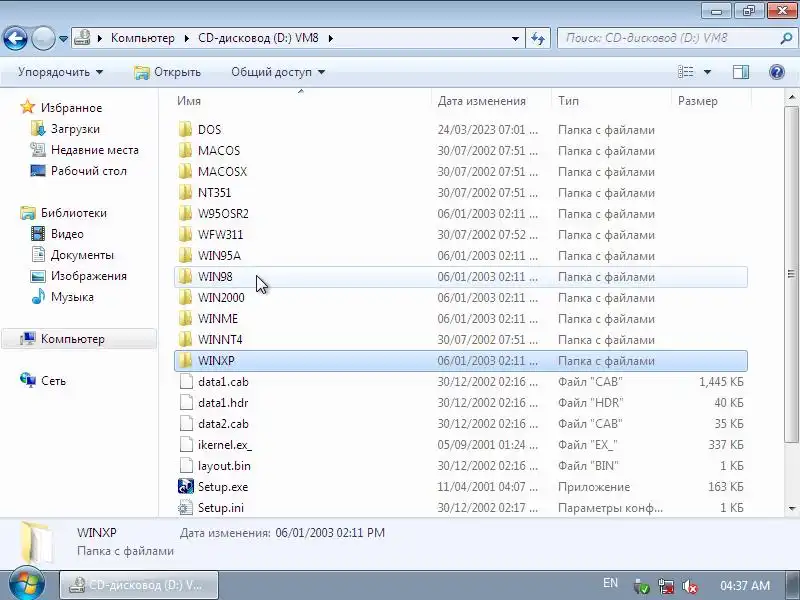The image size is (800, 600).
Task: Open the Музыка library
Action: [72, 296]
